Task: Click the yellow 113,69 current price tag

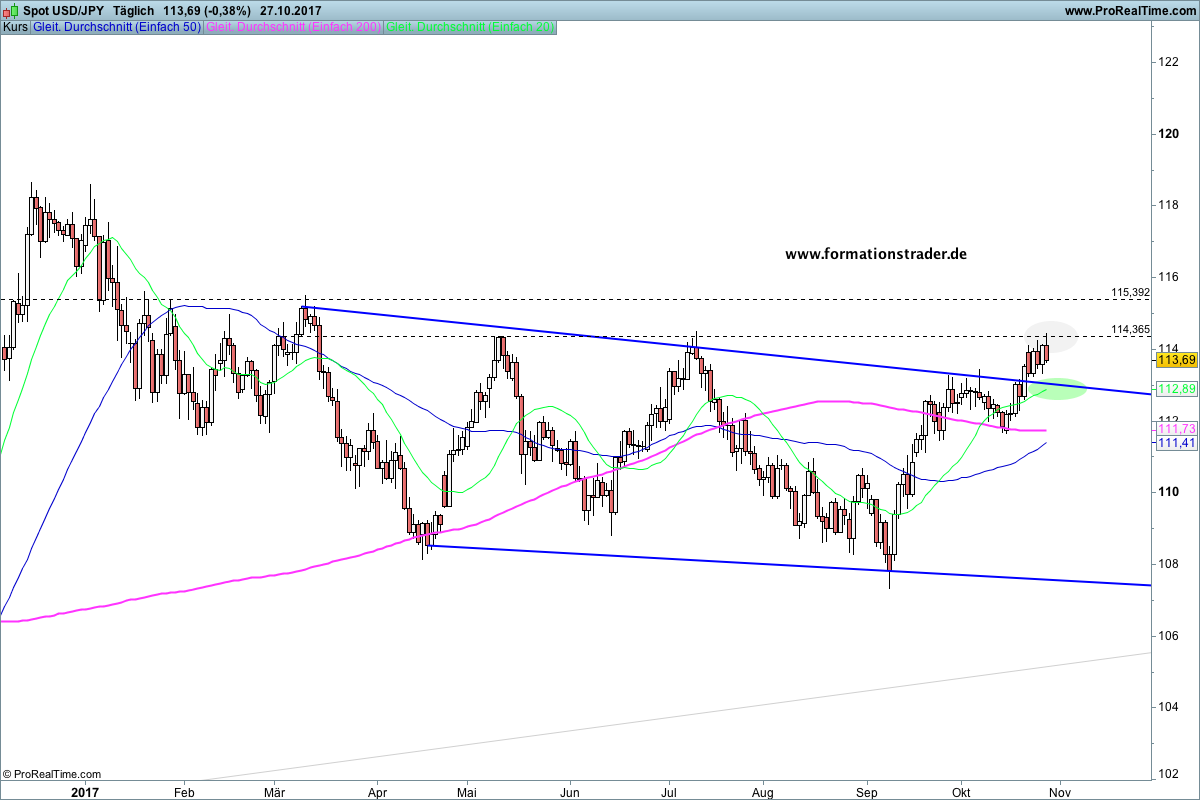Action: [x=1170, y=359]
